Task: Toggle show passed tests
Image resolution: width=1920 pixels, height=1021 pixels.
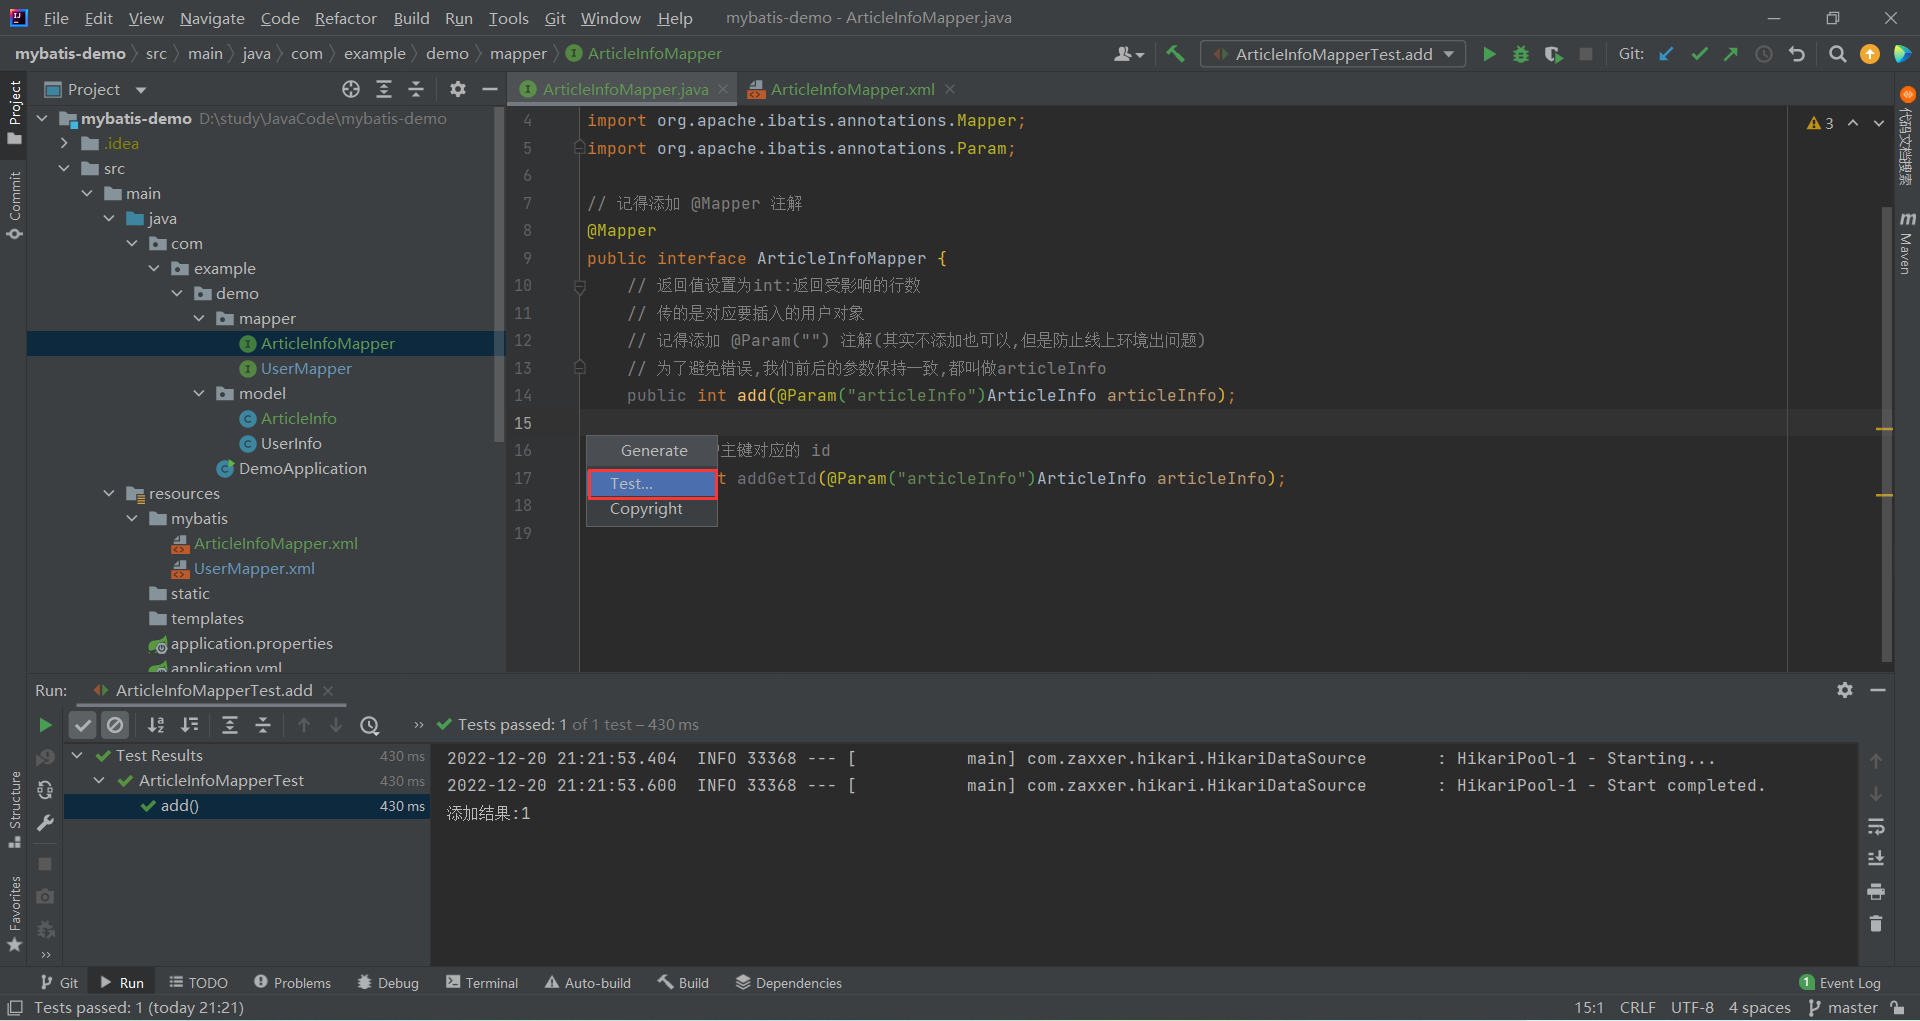Action: (83, 725)
